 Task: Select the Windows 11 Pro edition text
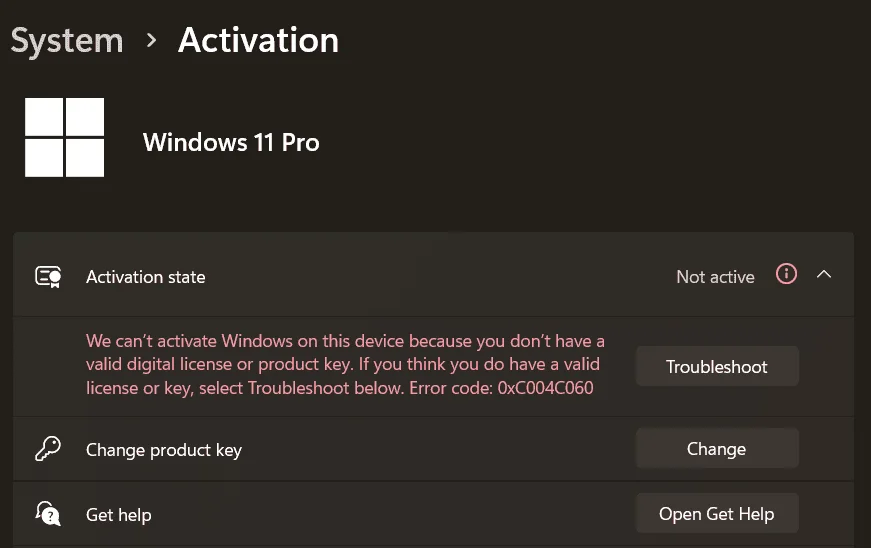tap(231, 143)
